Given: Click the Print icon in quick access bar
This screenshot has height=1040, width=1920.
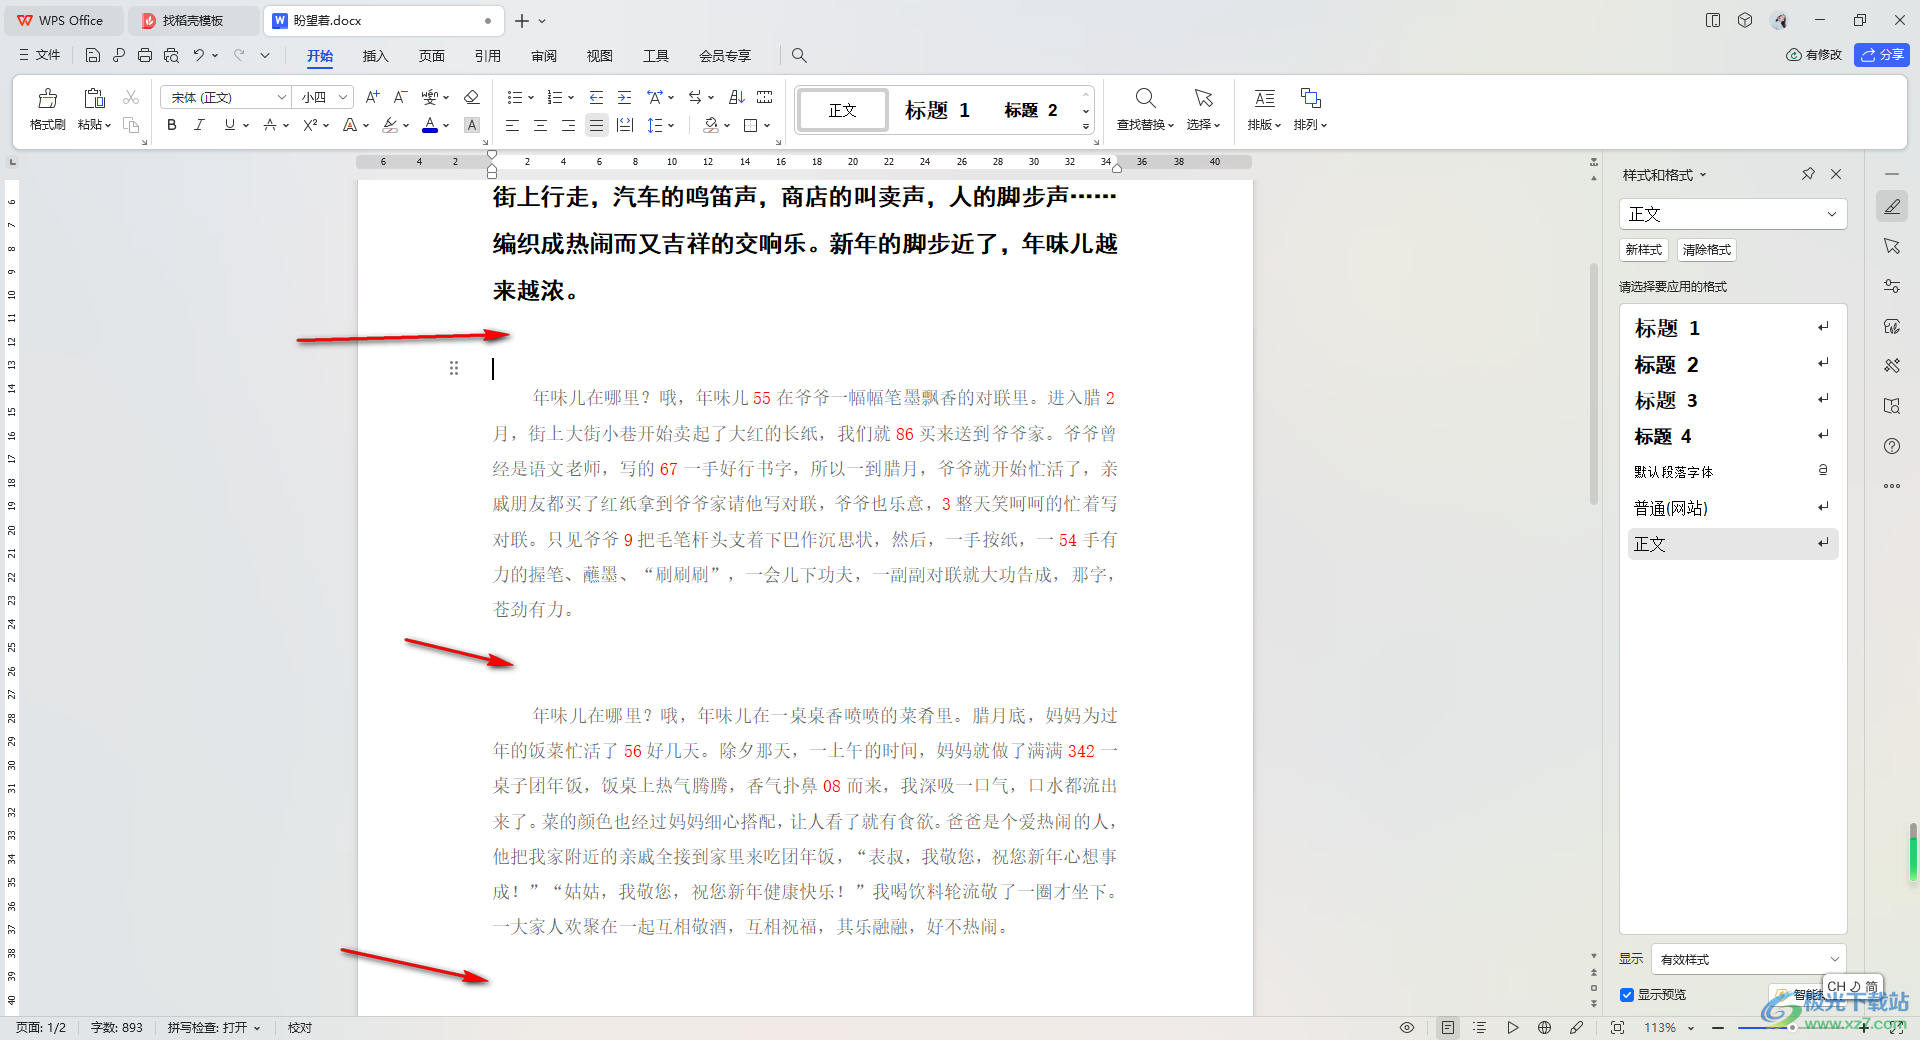Looking at the screenshot, I should (x=145, y=55).
